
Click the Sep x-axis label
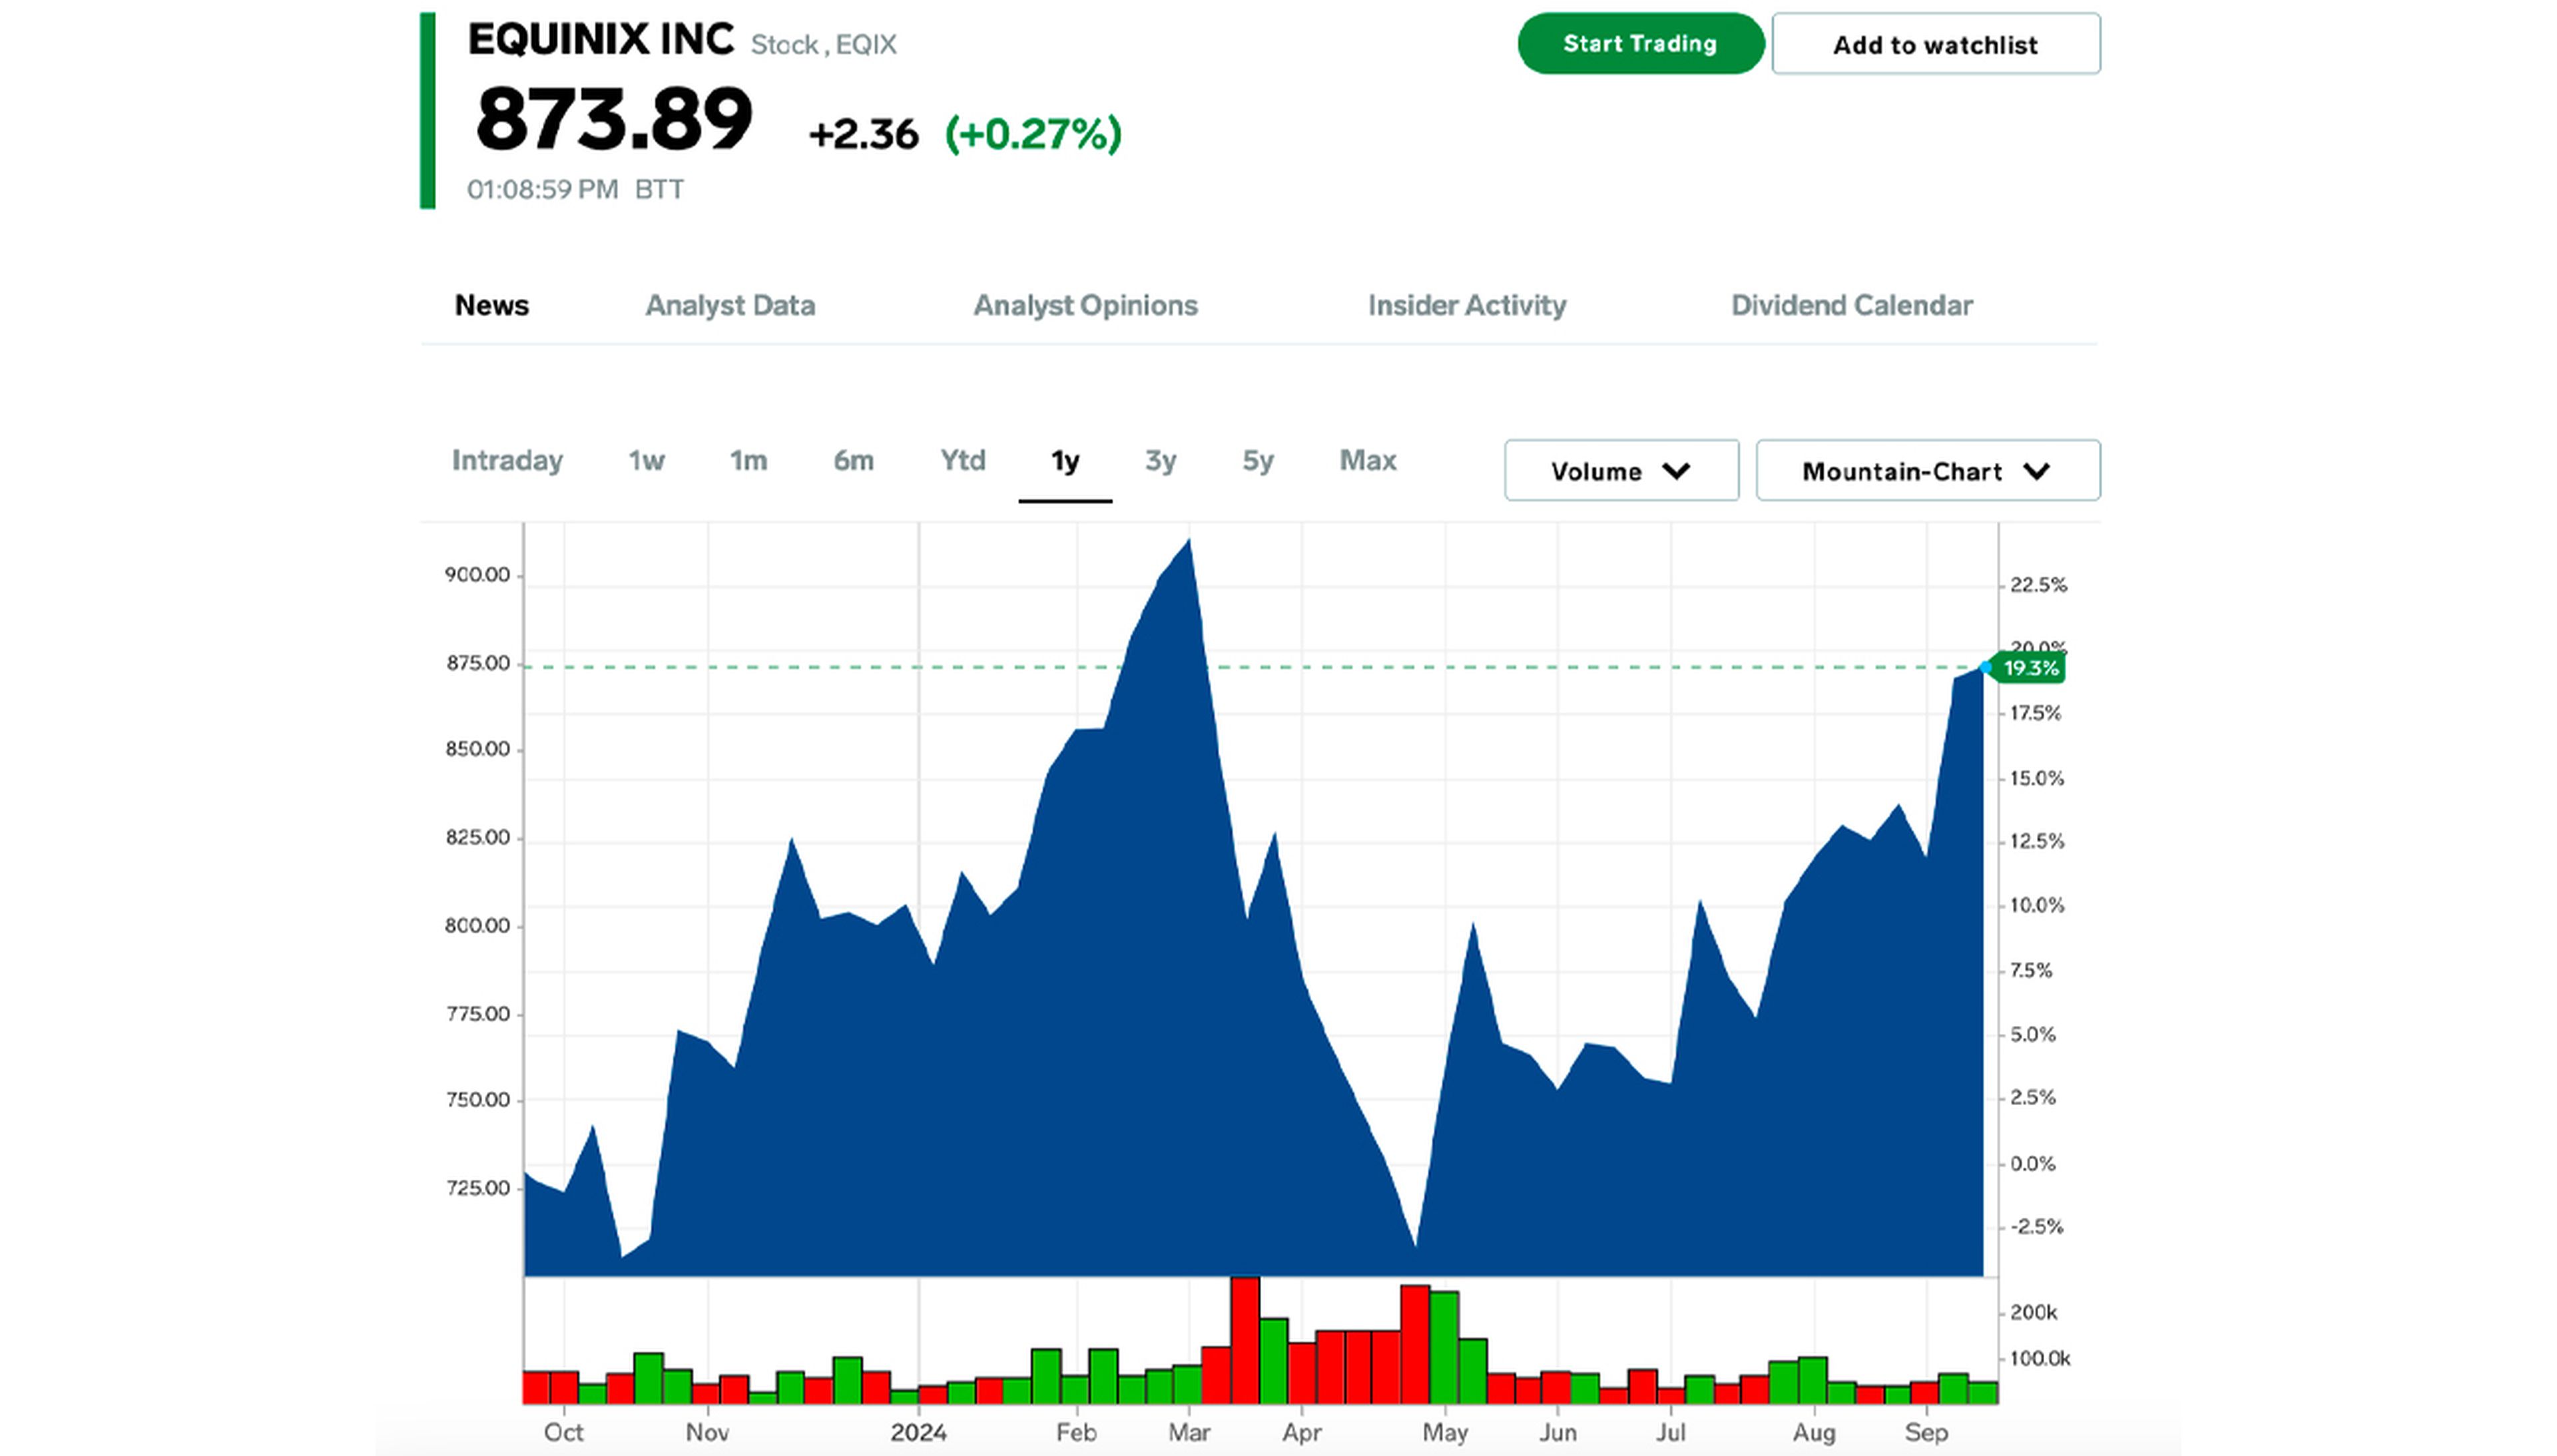[x=1926, y=1433]
